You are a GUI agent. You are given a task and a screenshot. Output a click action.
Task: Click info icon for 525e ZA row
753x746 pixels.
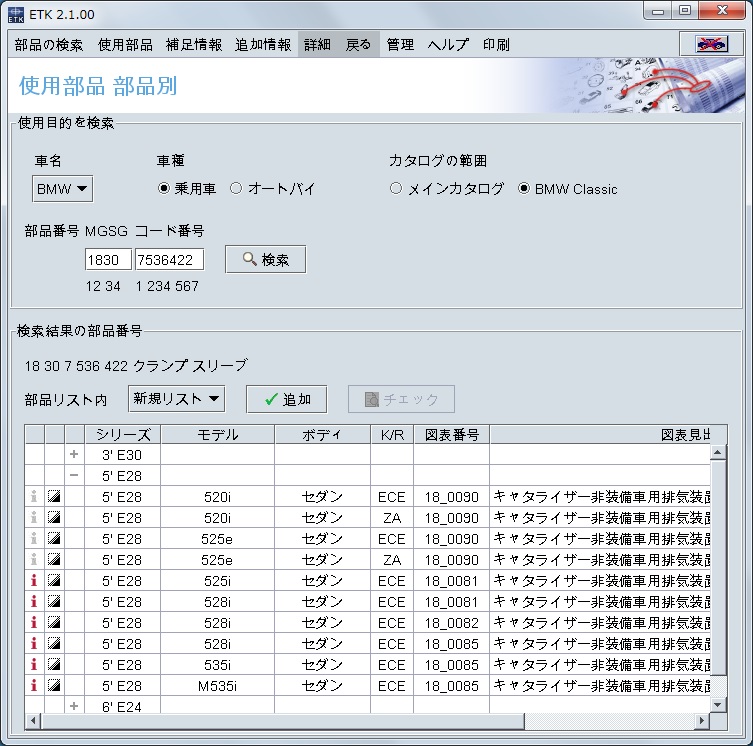34,559
